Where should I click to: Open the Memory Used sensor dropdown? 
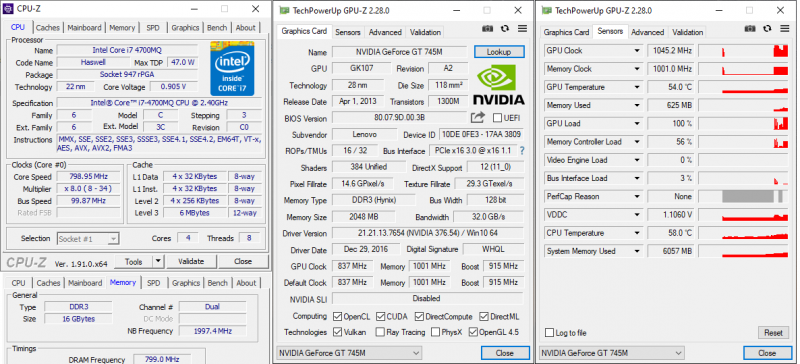pos(637,105)
